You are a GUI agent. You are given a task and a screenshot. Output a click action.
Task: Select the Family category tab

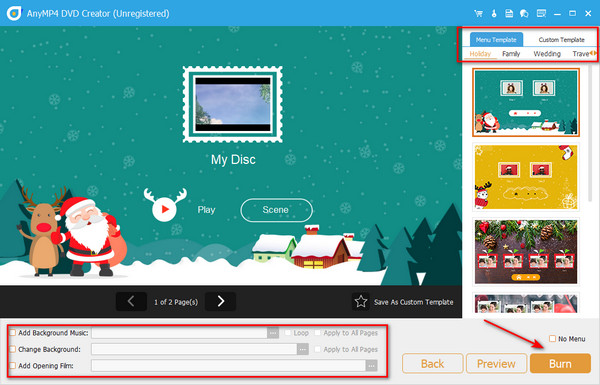coord(511,54)
